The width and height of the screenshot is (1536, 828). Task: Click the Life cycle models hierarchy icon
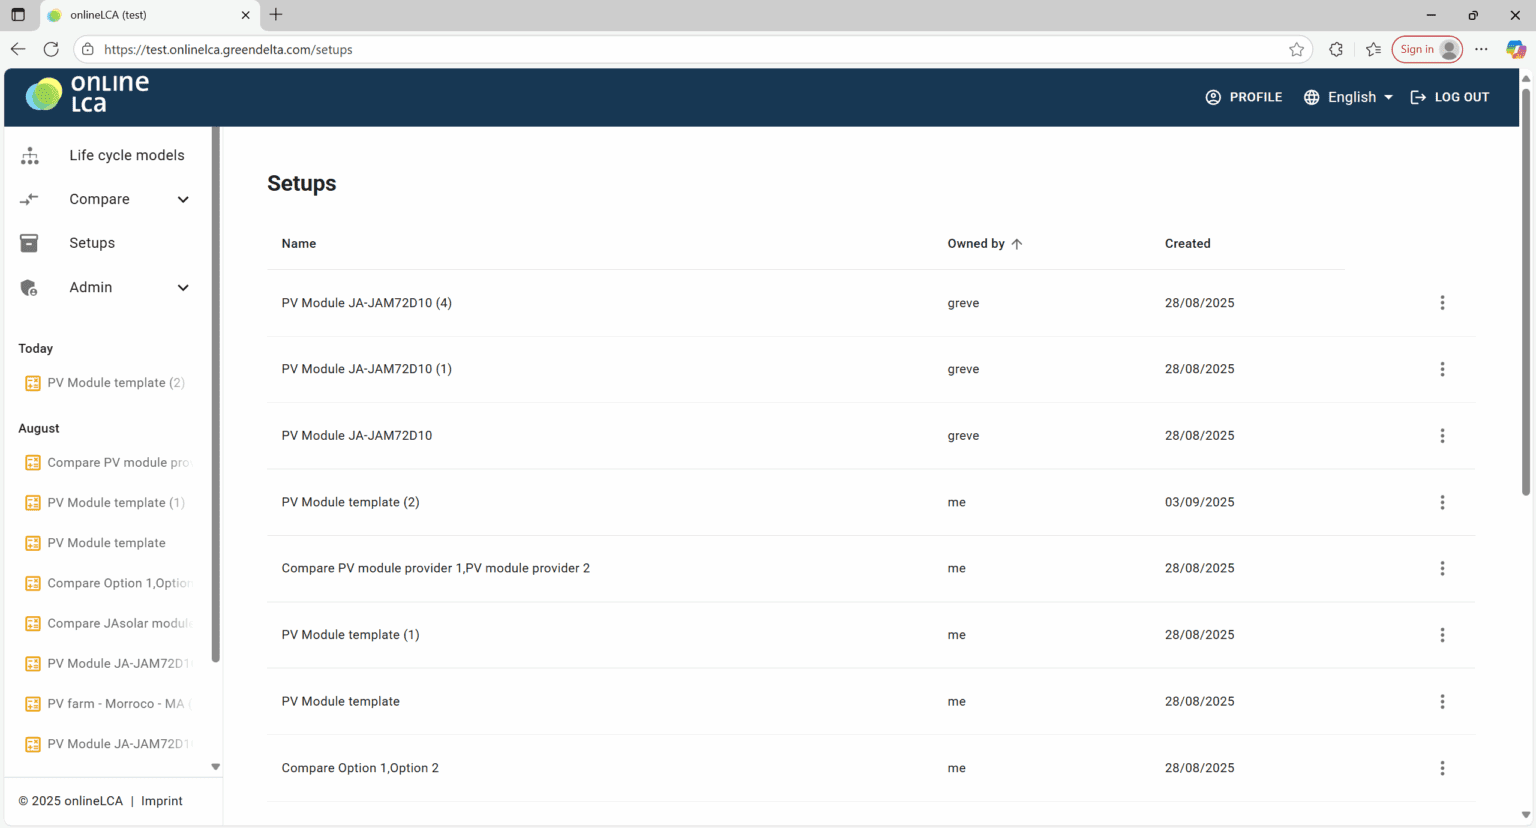pos(30,155)
